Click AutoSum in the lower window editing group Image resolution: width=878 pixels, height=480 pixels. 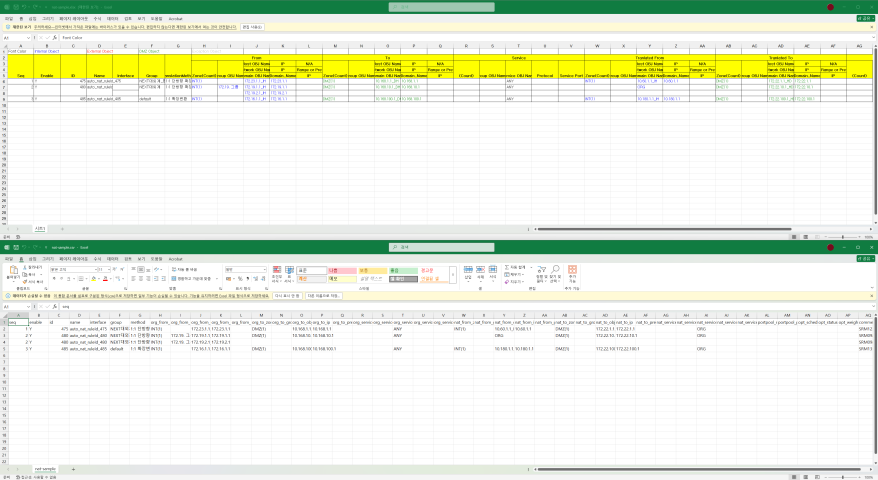[x=515, y=268]
